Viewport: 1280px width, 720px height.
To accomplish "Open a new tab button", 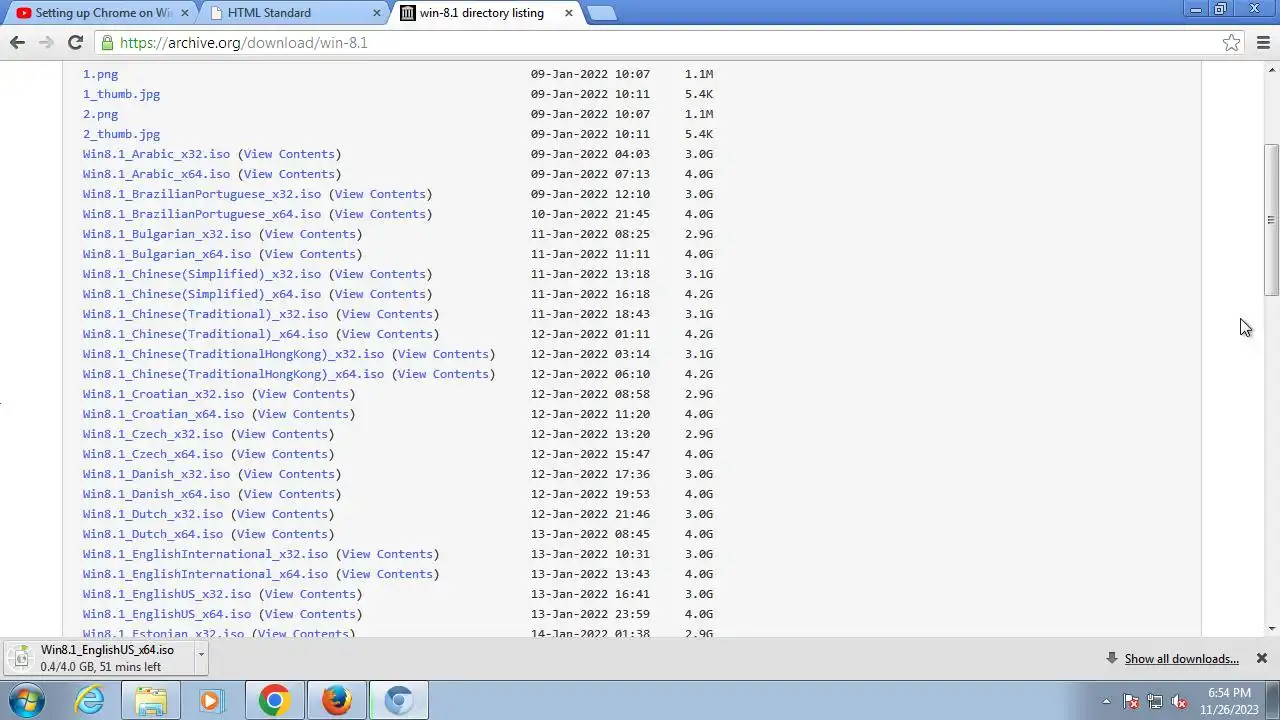I will pyautogui.click(x=601, y=13).
